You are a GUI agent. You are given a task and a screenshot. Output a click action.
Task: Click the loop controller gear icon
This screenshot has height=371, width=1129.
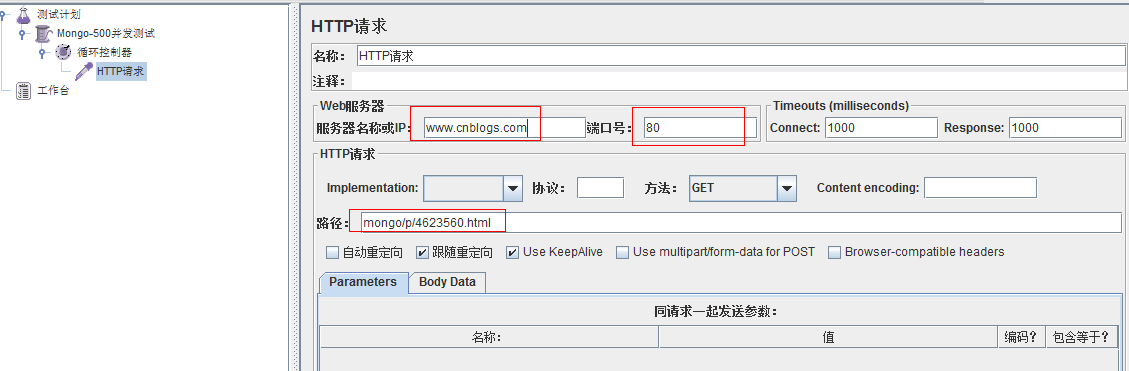63,52
